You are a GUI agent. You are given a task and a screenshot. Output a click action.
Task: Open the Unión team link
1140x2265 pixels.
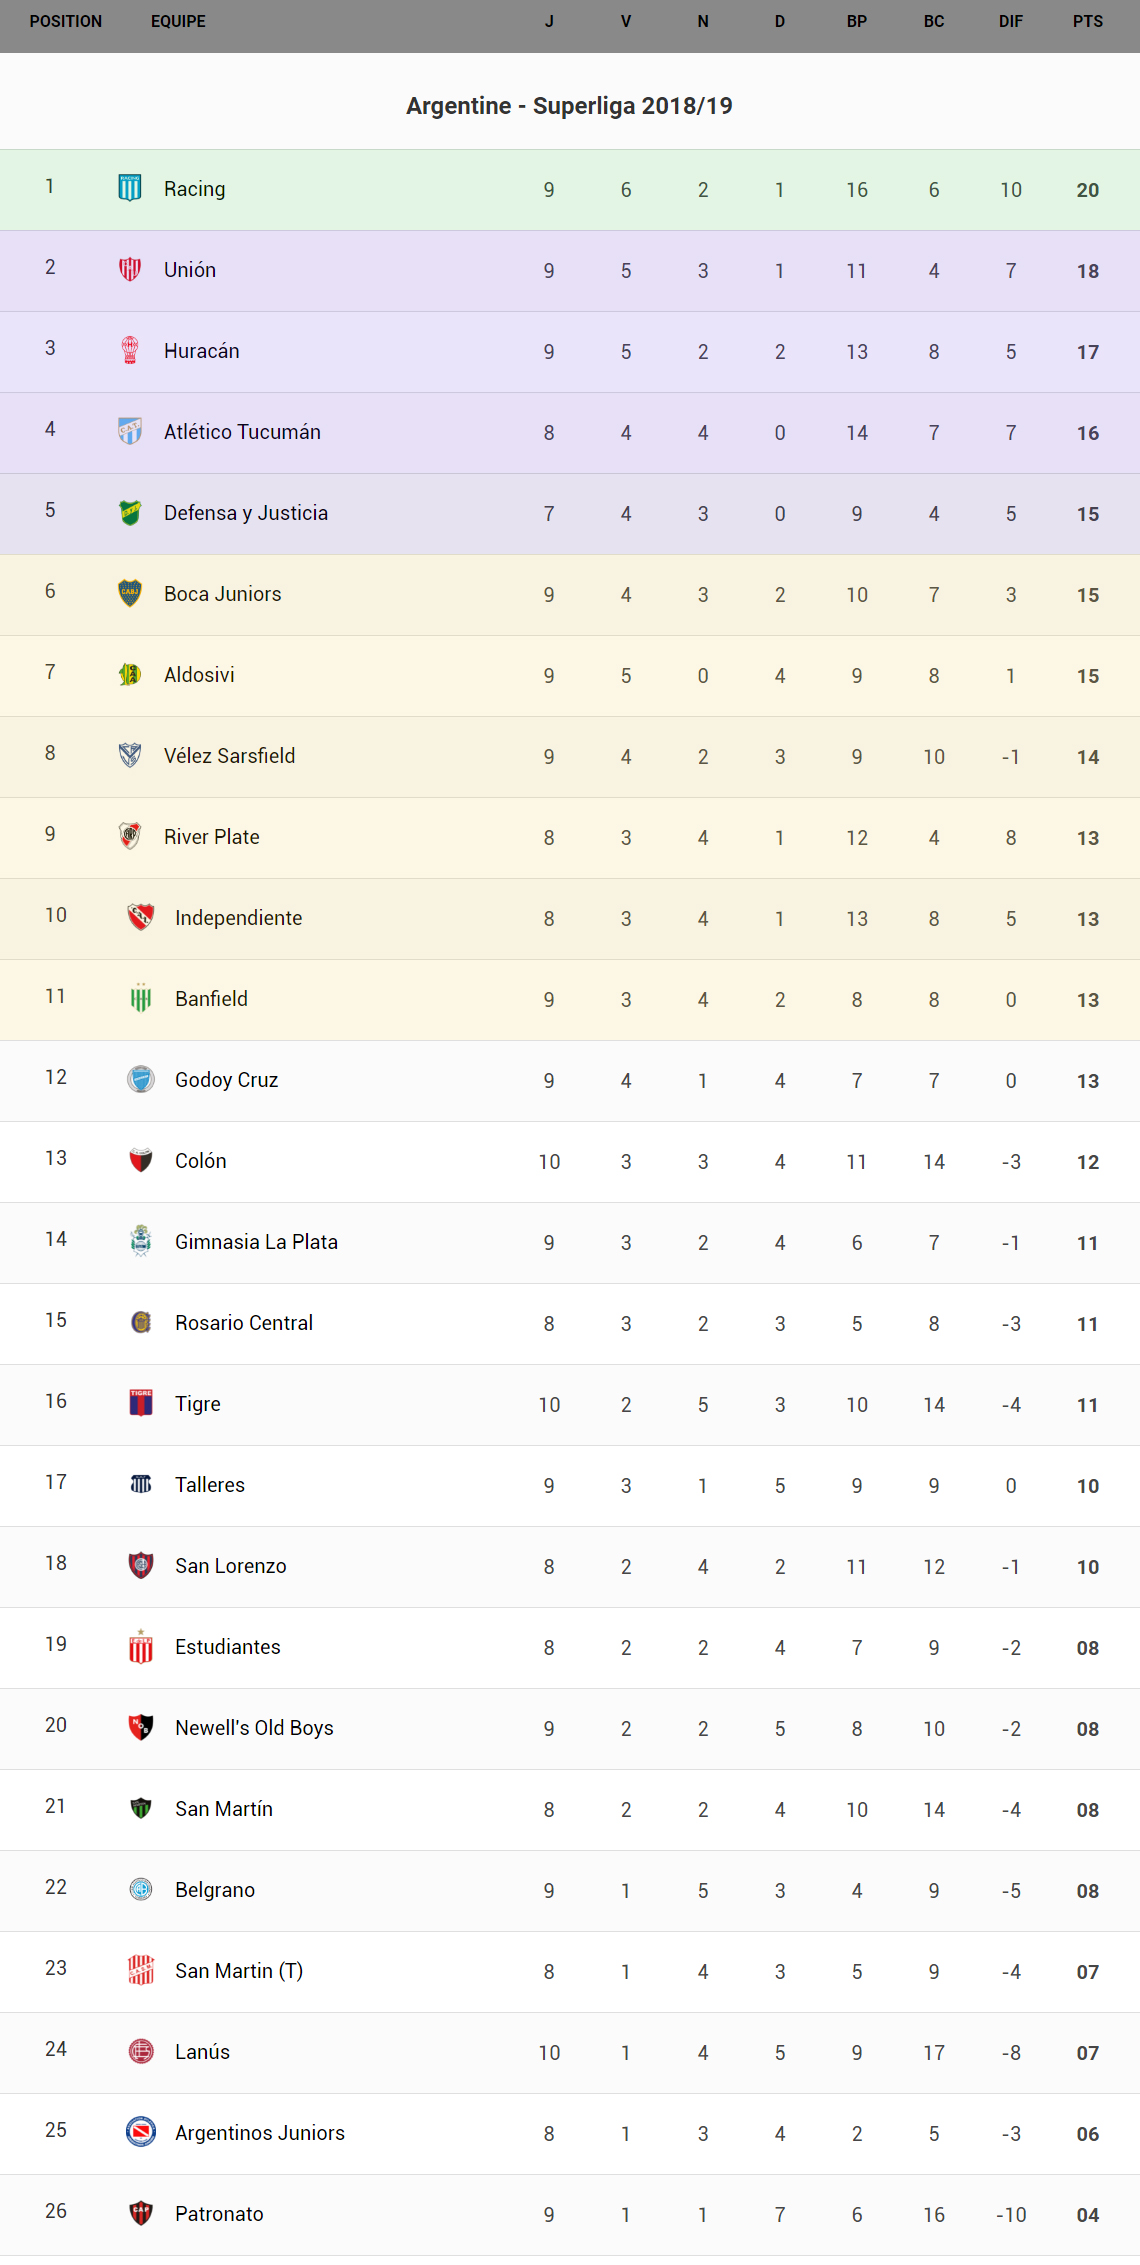[x=190, y=270]
